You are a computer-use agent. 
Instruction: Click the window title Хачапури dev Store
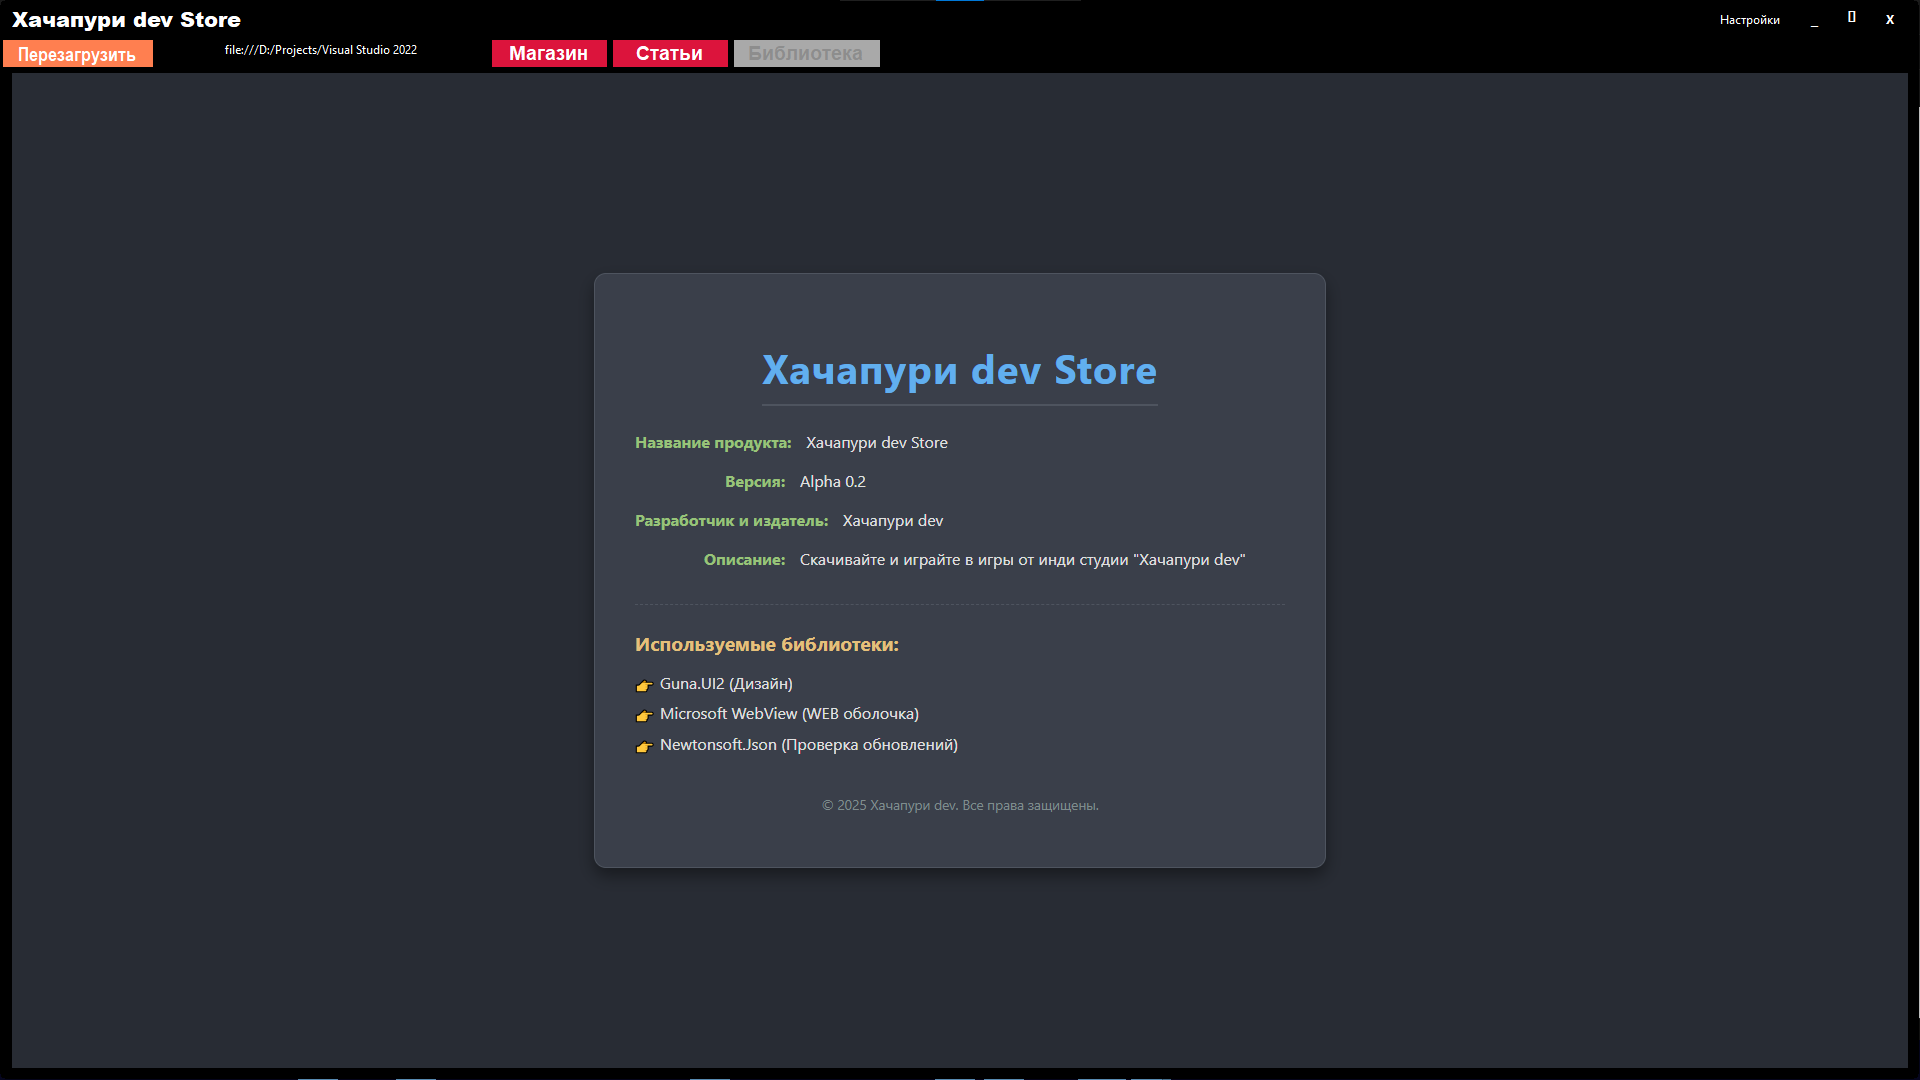tap(126, 20)
